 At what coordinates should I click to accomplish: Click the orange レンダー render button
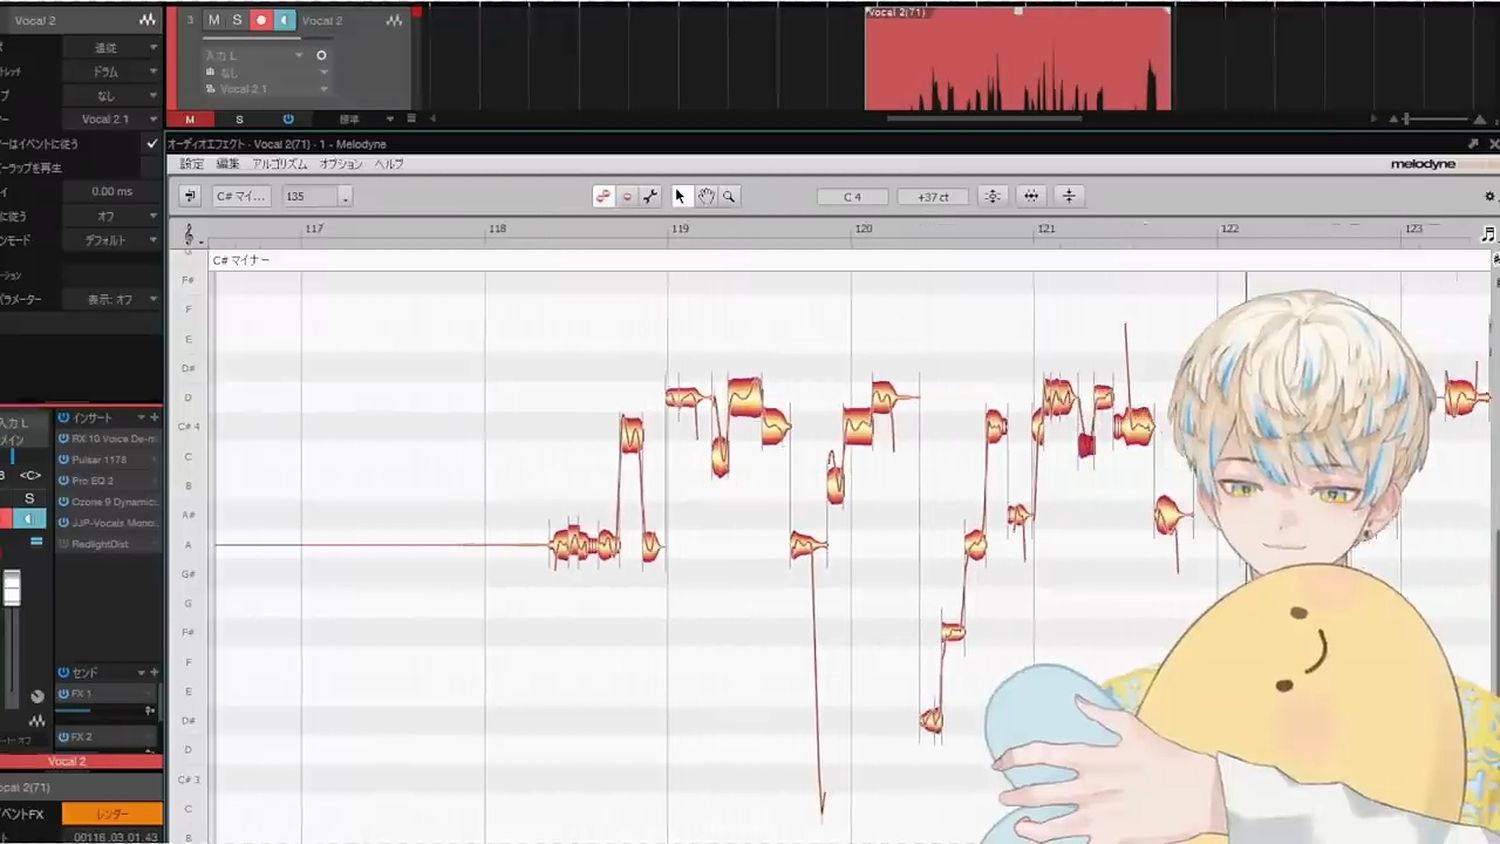tap(112, 813)
